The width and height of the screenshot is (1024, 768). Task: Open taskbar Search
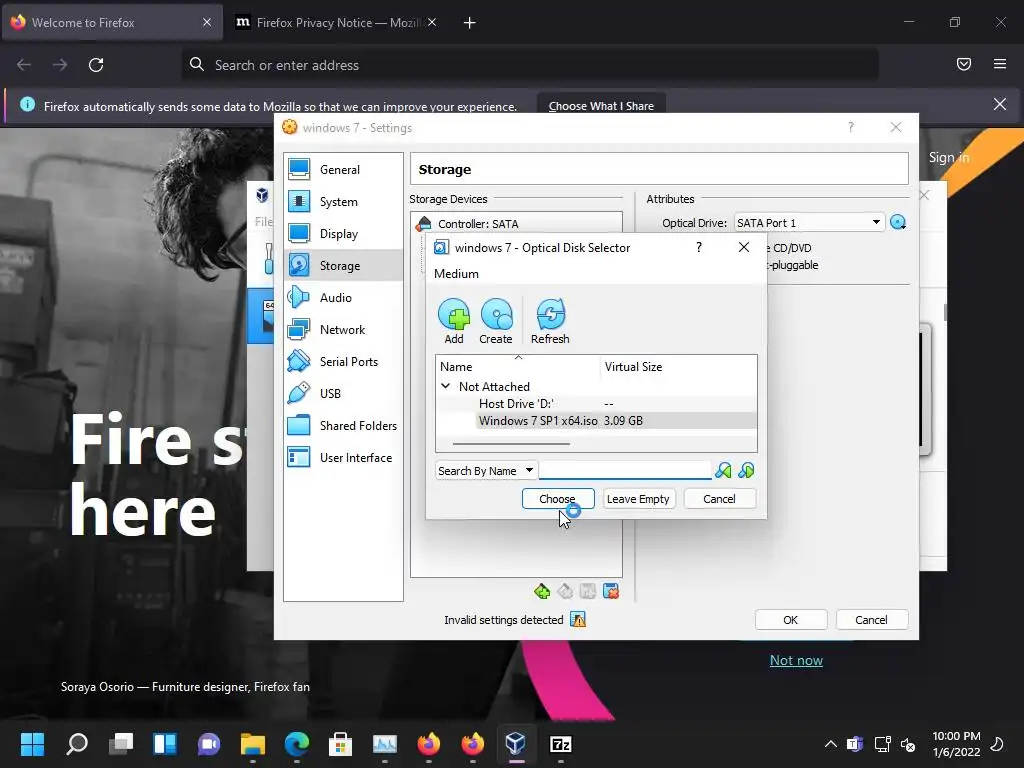coord(77,744)
